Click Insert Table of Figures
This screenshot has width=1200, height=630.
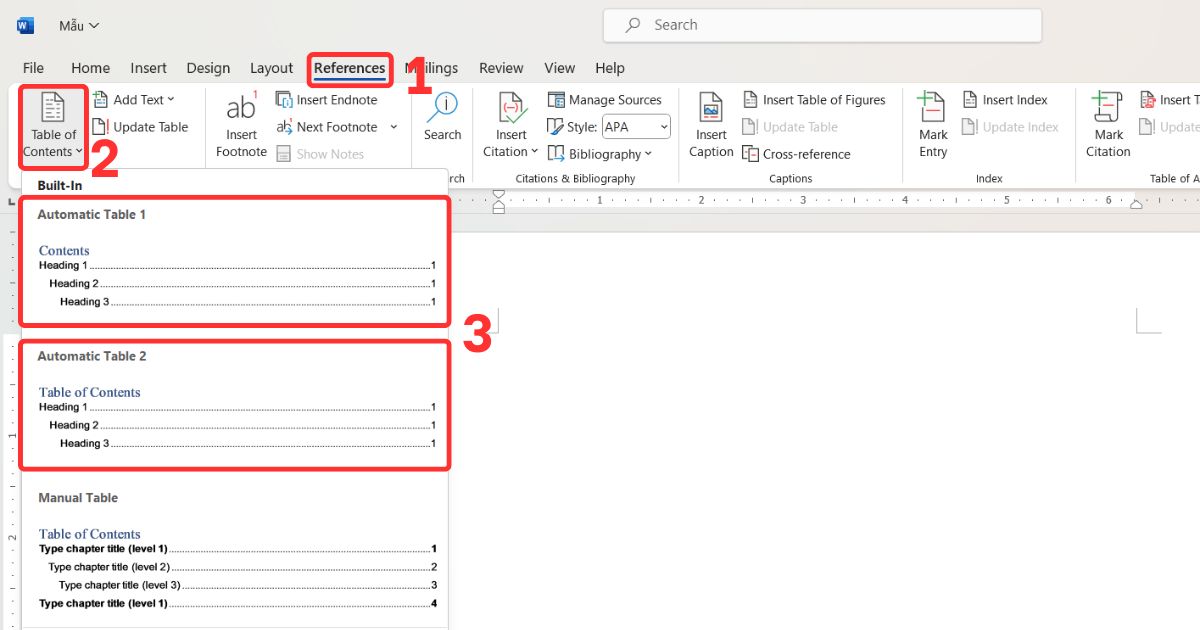pyautogui.click(x=814, y=100)
